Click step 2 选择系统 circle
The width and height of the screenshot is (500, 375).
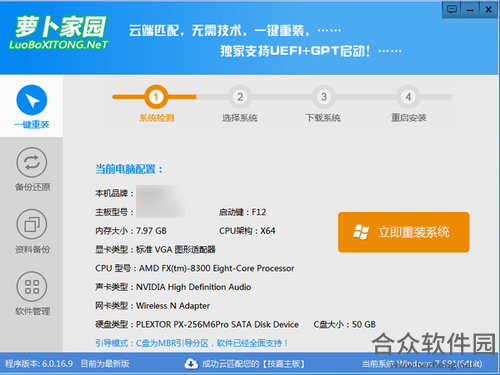point(240,97)
